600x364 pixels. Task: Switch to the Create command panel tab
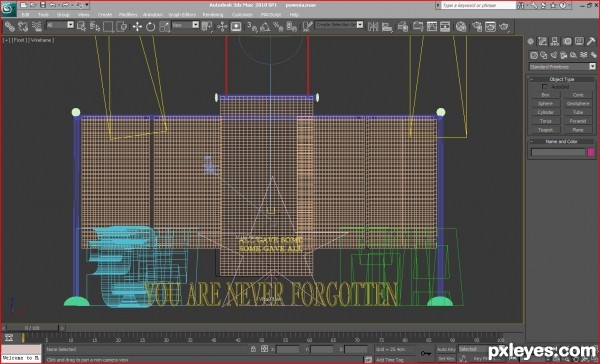[x=531, y=41]
